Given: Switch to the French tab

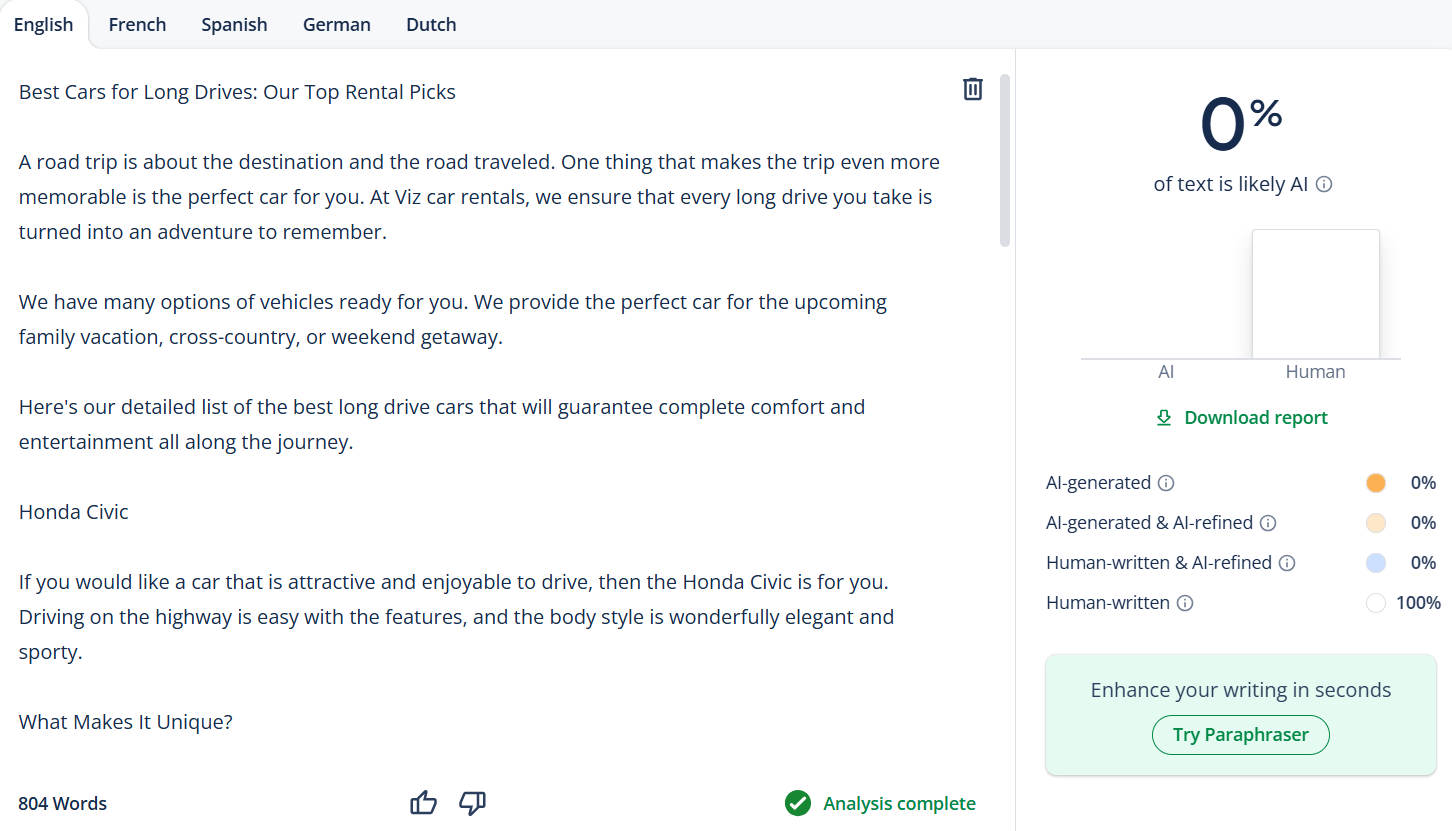Looking at the screenshot, I should pyautogui.click(x=137, y=25).
